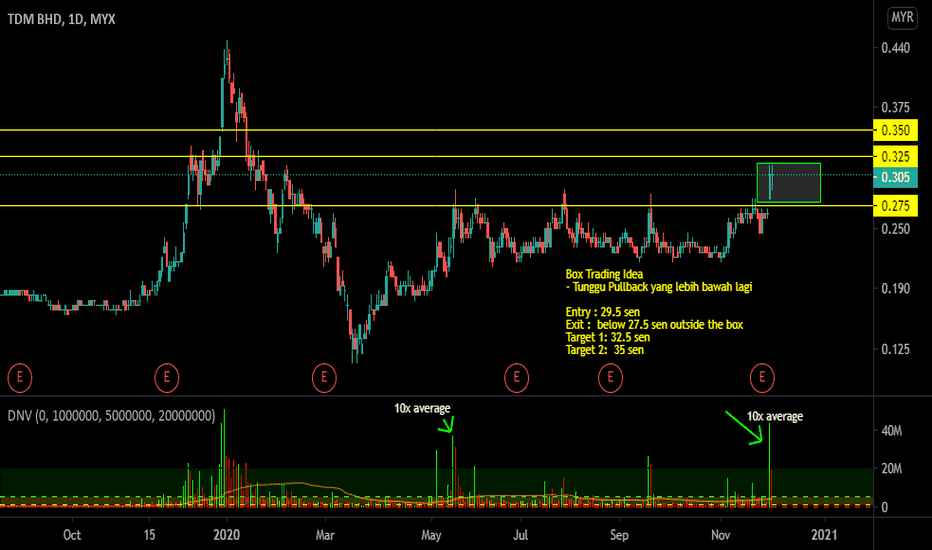
Task: Click the MYR currency button
Action: [x=902, y=17]
